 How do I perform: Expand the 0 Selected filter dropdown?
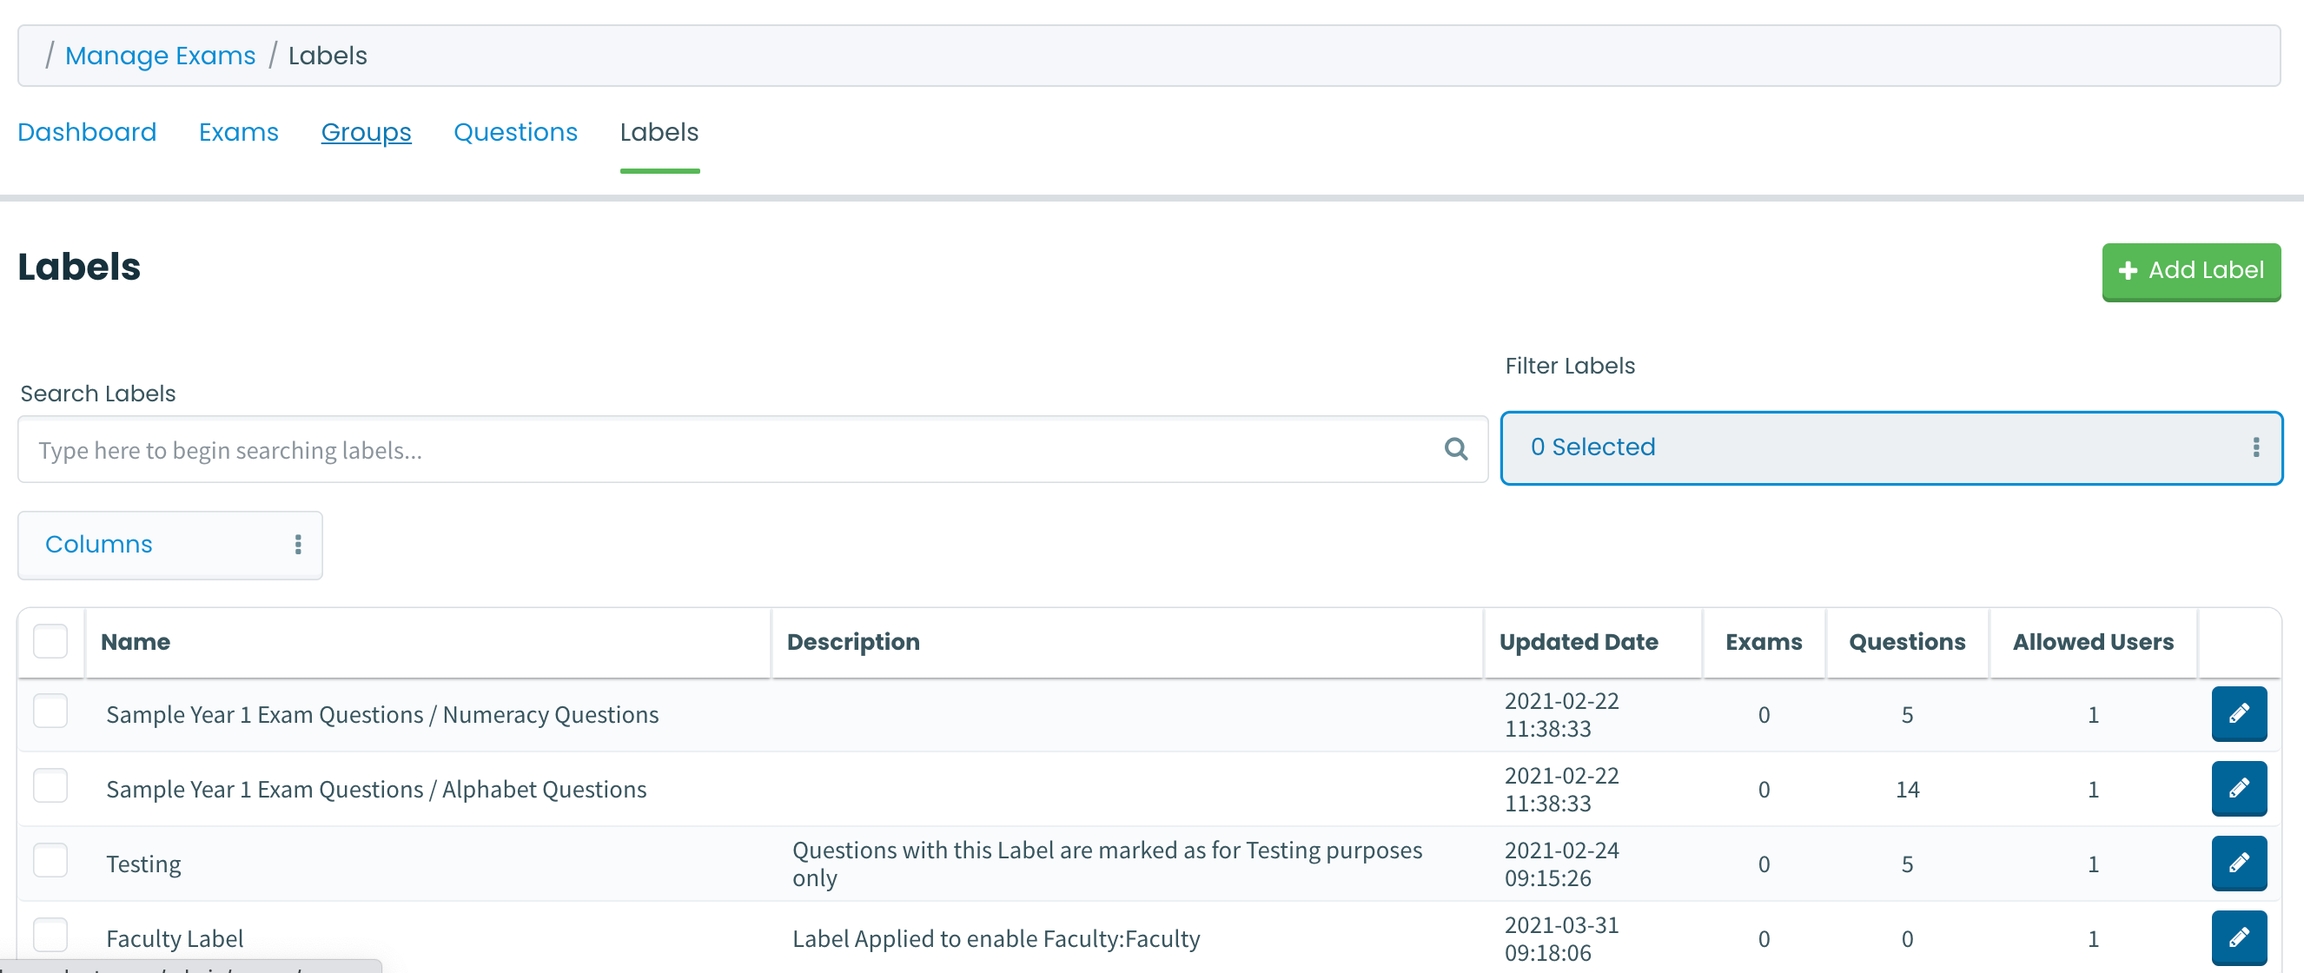(x=1890, y=447)
